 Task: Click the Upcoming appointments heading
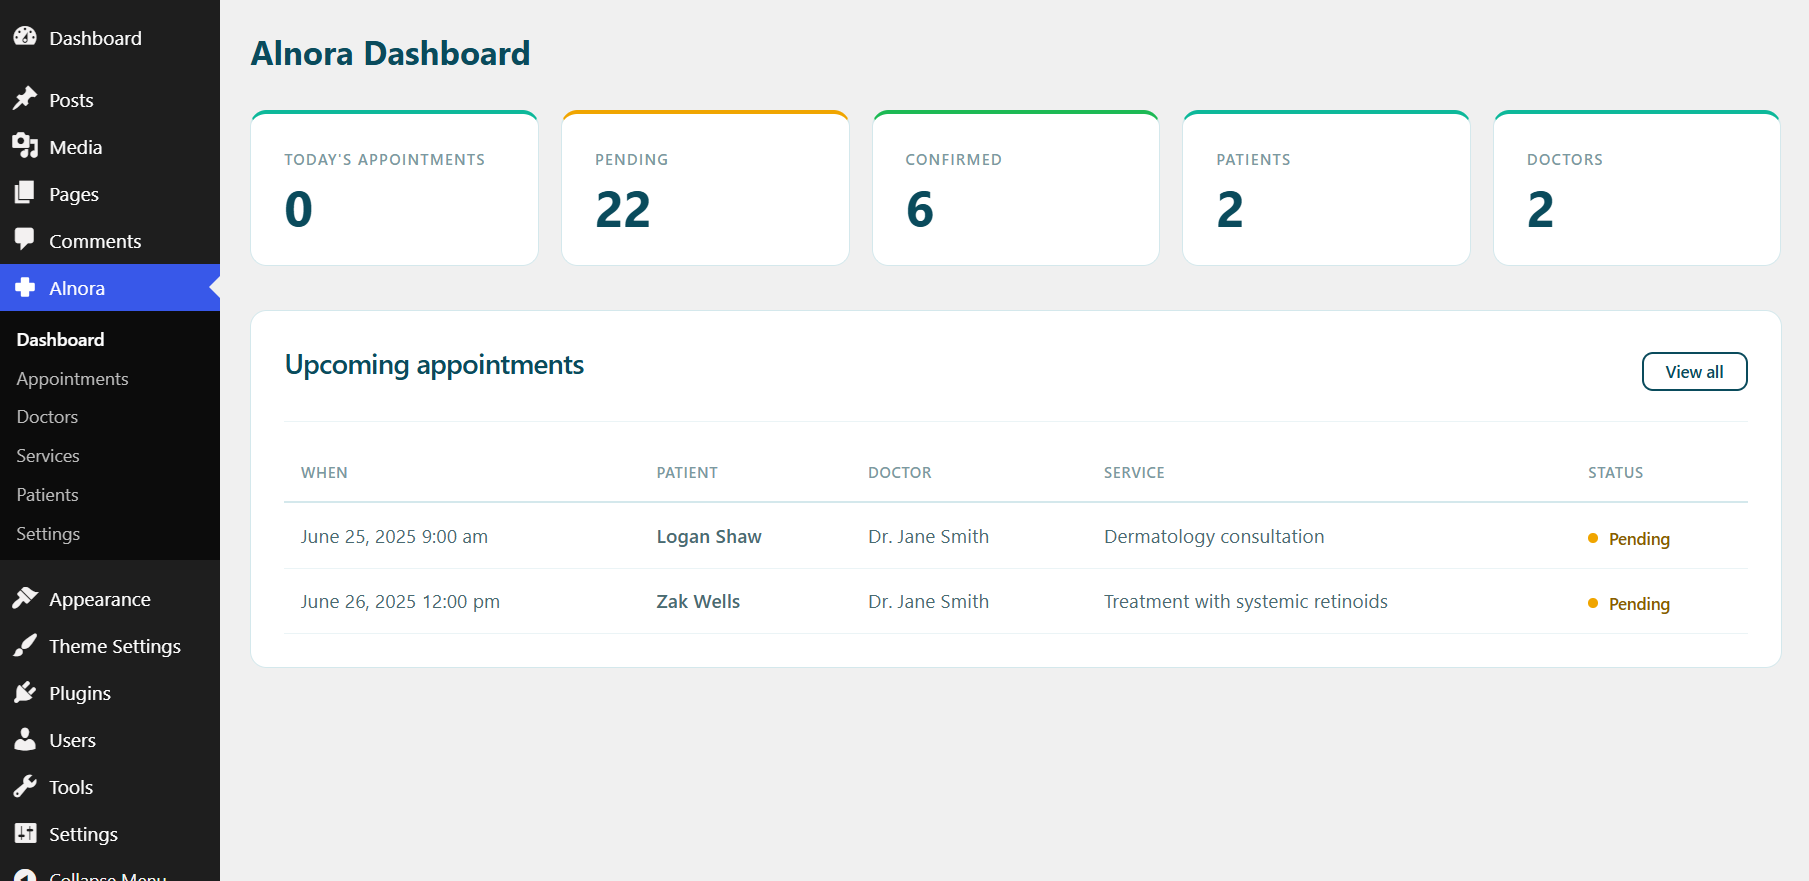[434, 366]
